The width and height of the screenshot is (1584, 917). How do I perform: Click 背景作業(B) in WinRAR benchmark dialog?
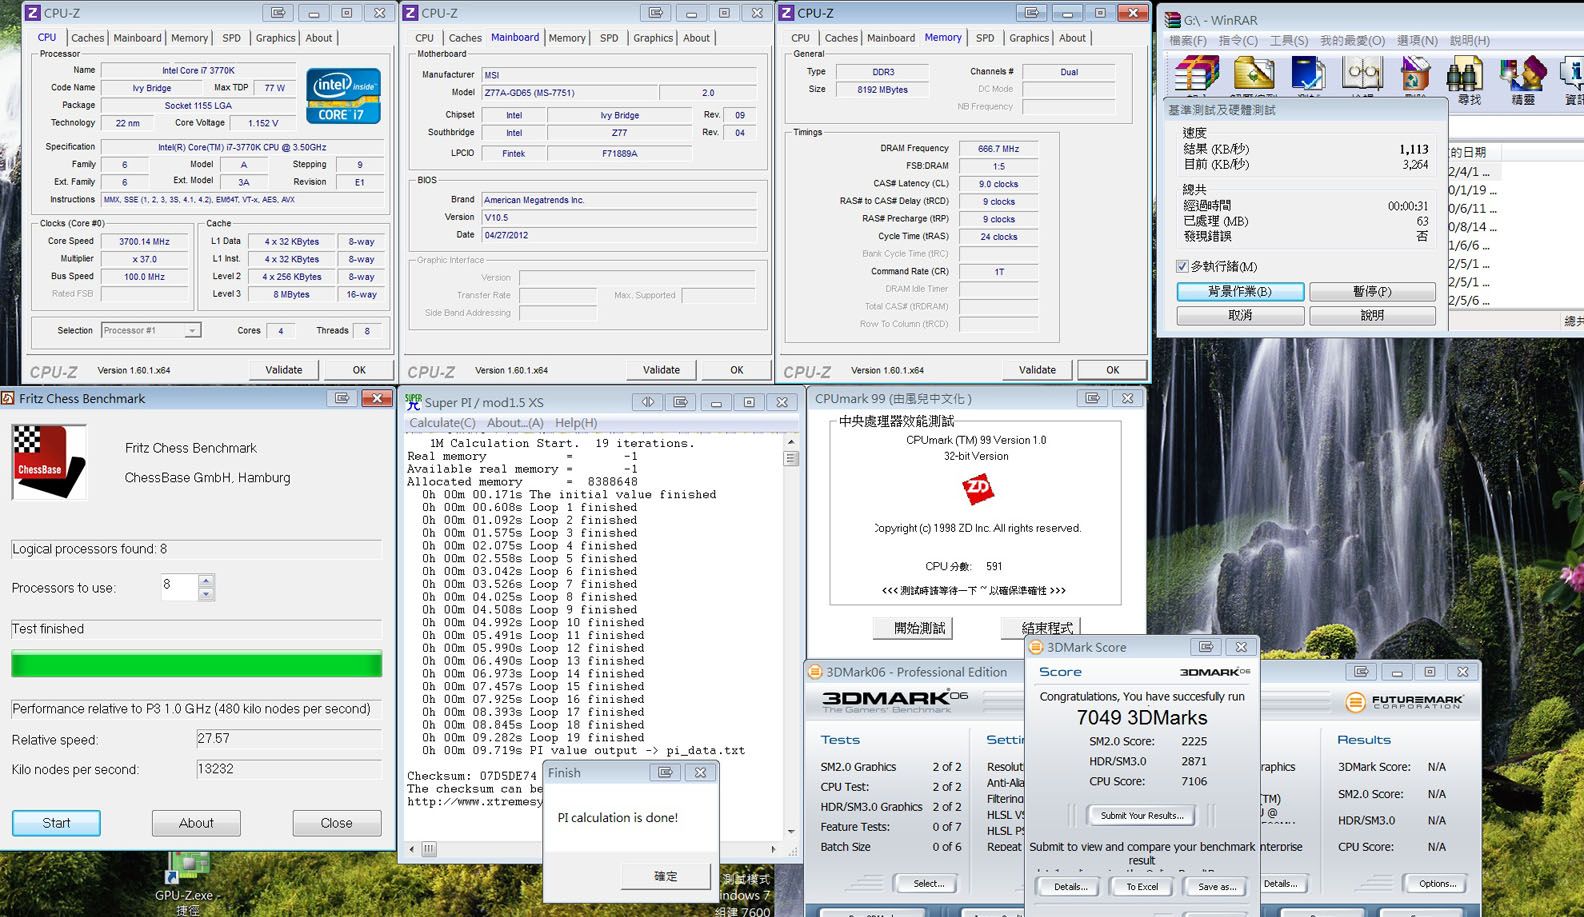(1240, 292)
